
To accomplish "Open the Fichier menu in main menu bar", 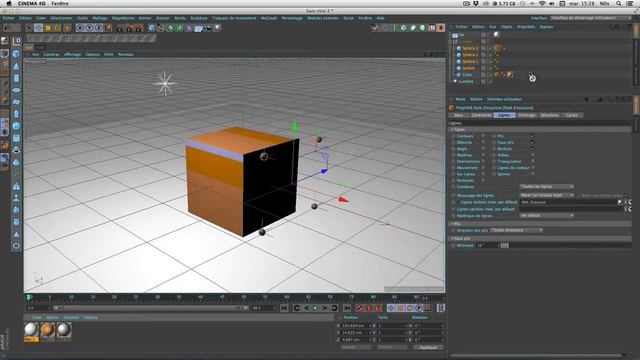I will (8, 18).
